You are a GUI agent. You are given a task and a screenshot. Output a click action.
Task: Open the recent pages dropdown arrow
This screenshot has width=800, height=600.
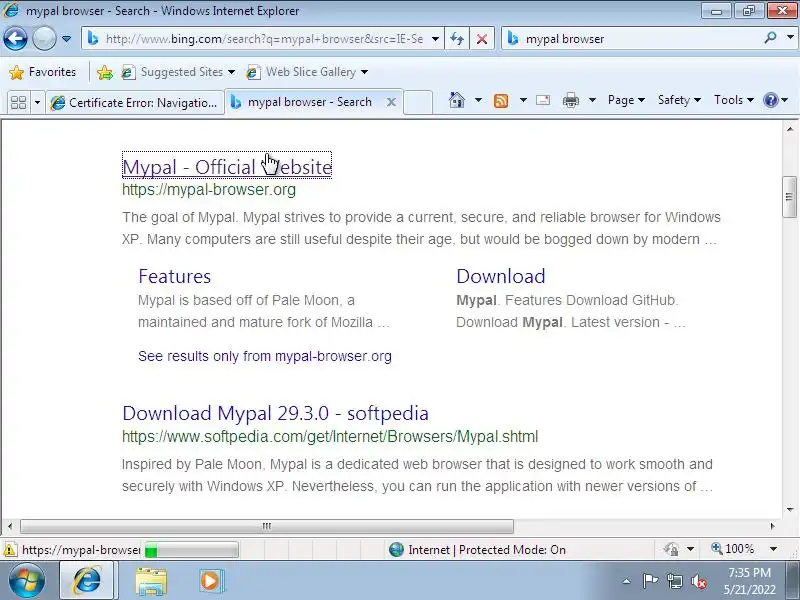pos(66,39)
